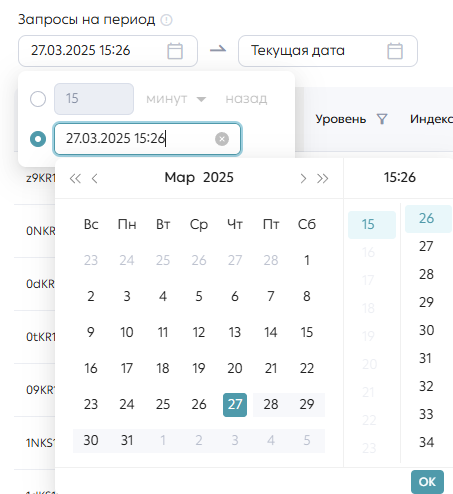This screenshot has height=494, width=453.
Task: Select minute 26 in the minute column
Action: click(428, 219)
